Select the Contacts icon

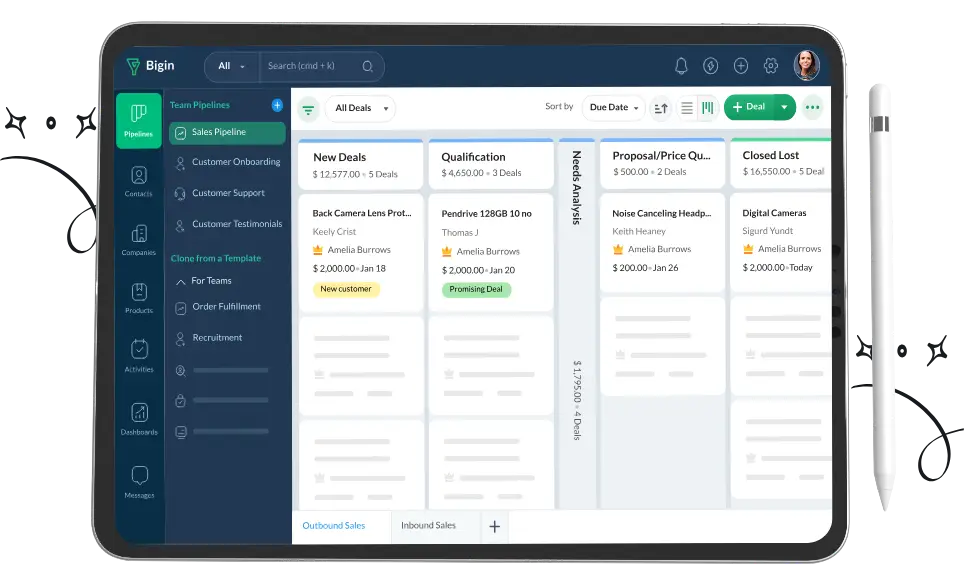[138, 180]
